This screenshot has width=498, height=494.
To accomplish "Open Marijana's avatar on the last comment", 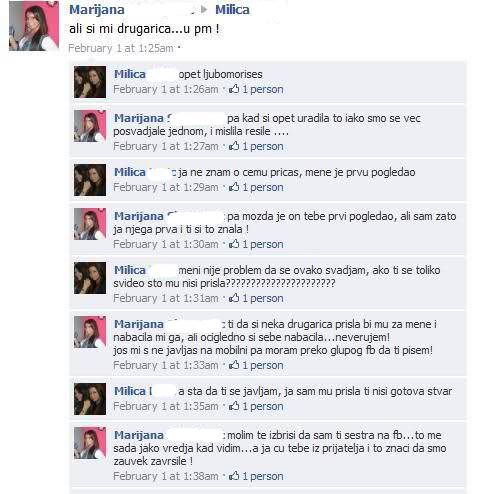I will click(x=90, y=443).
